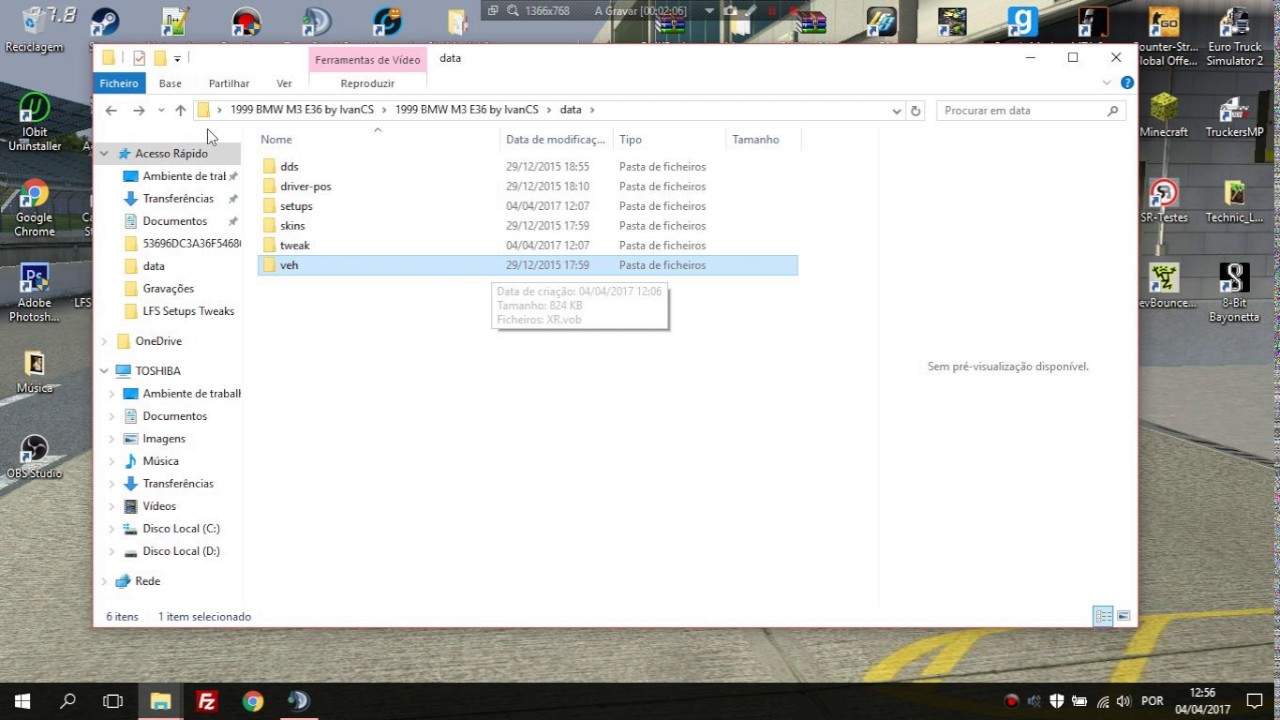Expand the OneDrive tree node
Viewport: 1280px width, 720px height.
pos(104,341)
